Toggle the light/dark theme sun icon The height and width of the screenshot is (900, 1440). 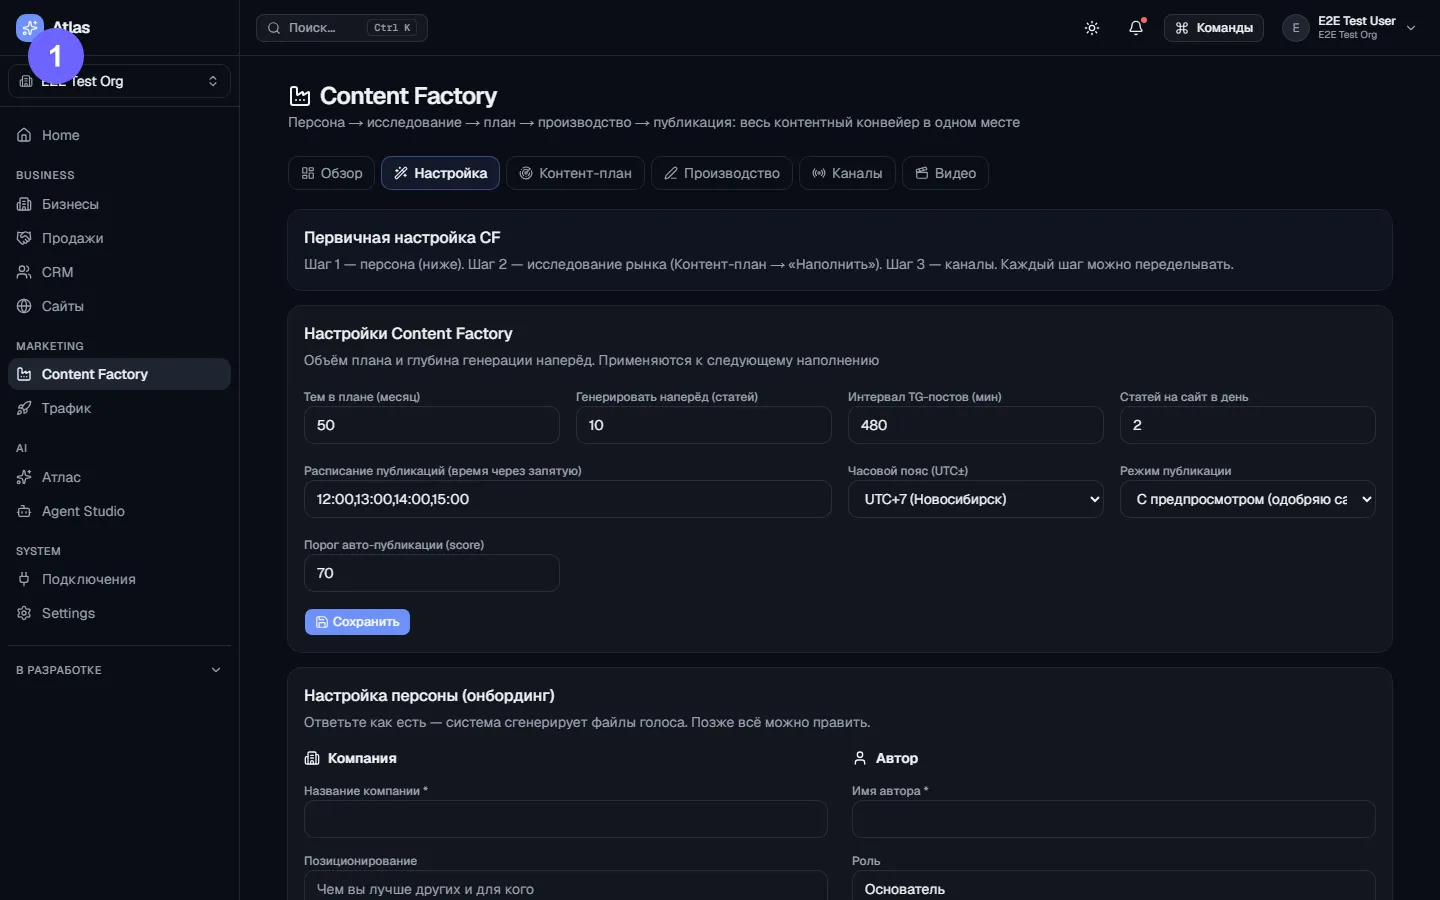1092,28
